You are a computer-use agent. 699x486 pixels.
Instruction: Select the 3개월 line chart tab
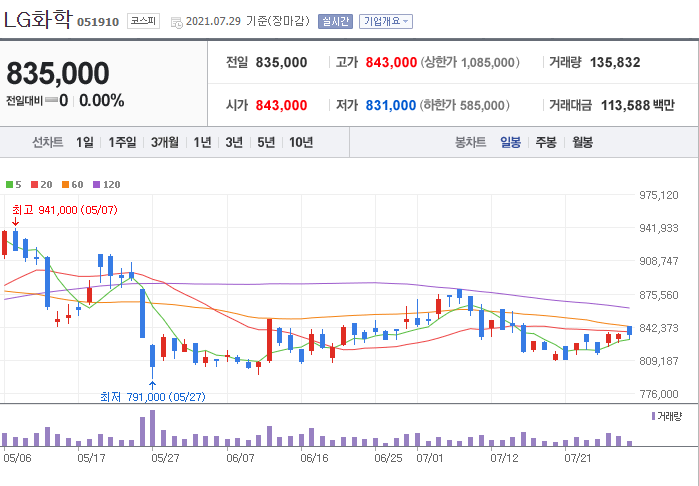point(164,142)
